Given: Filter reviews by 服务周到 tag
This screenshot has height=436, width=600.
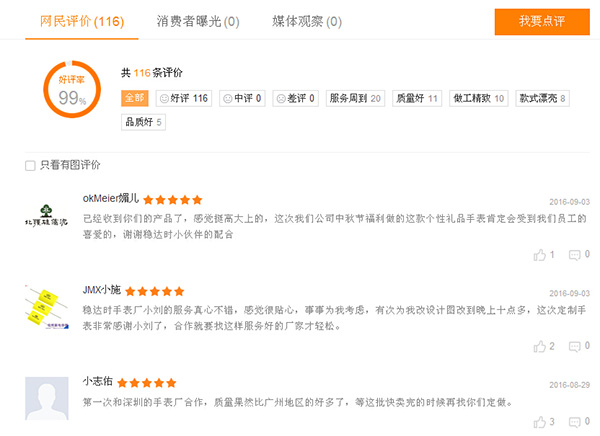Looking at the screenshot, I should tap(356, 98).
